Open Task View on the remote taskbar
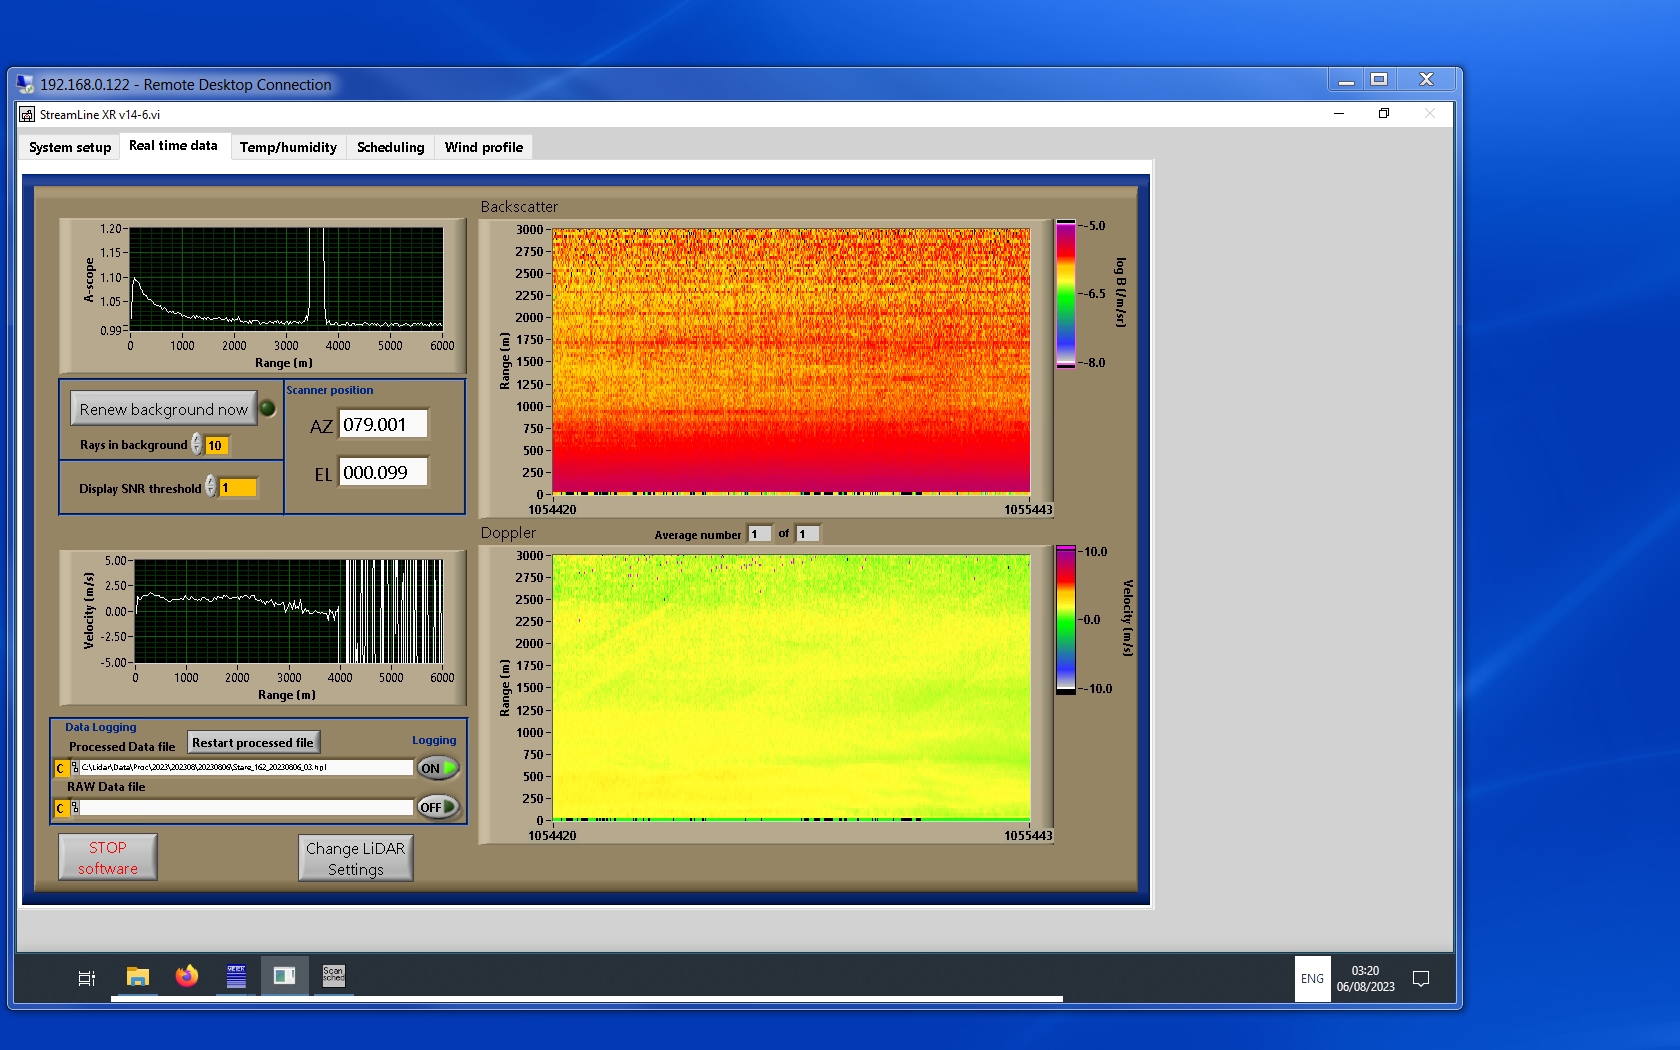This screenshot has height=1050, width=1680. coord(87,978)
